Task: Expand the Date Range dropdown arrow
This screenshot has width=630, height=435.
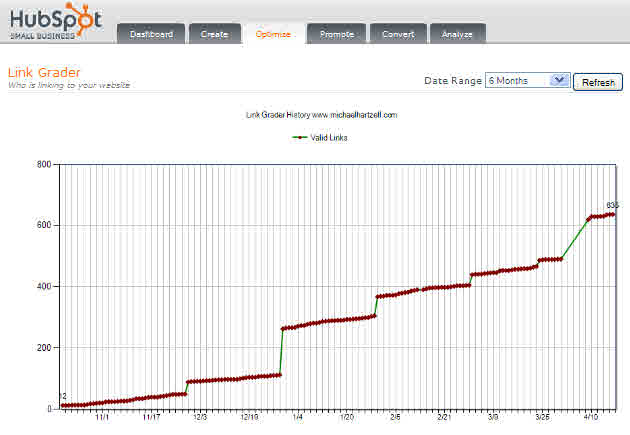Action: (x=559, y=80)
